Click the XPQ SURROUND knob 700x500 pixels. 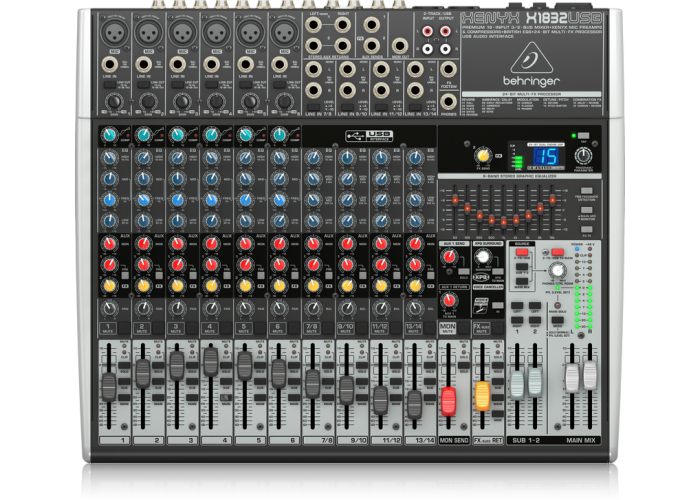[x=482, y=257]
